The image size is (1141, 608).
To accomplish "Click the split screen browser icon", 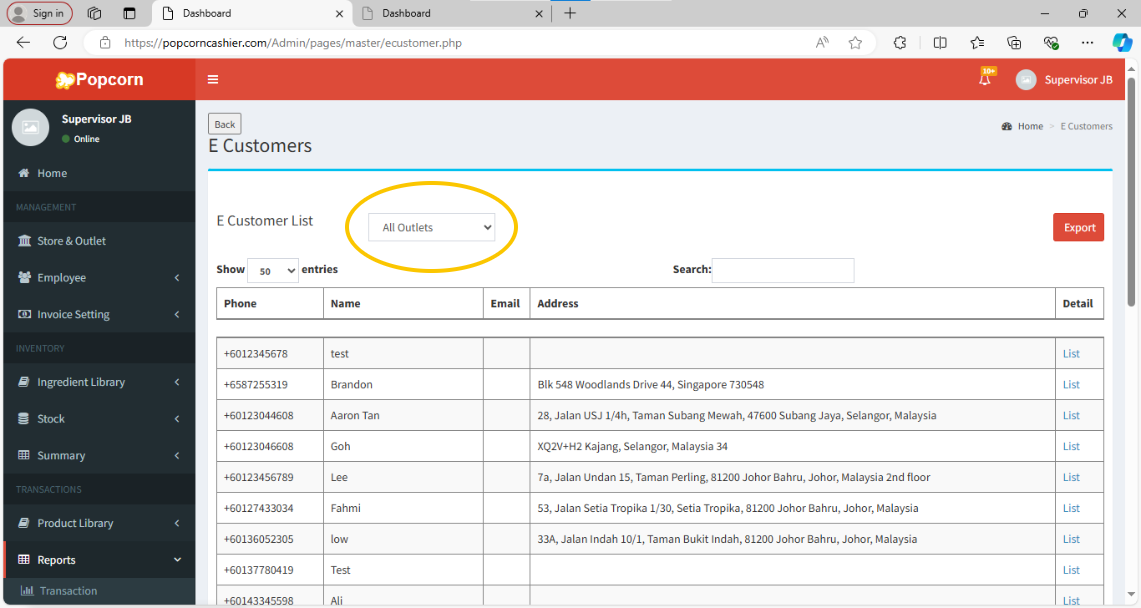I will point(940,43).
